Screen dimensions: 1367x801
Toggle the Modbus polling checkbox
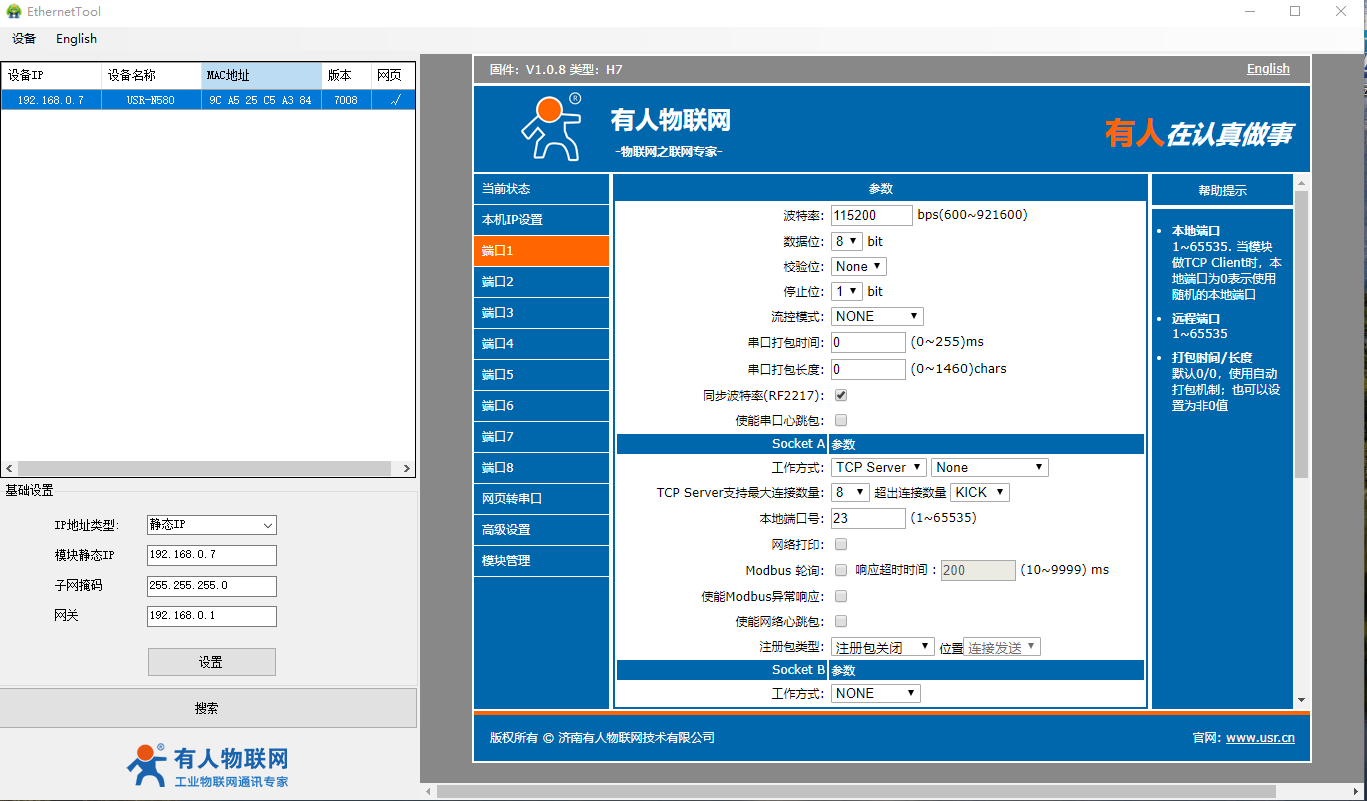point(841,570)
